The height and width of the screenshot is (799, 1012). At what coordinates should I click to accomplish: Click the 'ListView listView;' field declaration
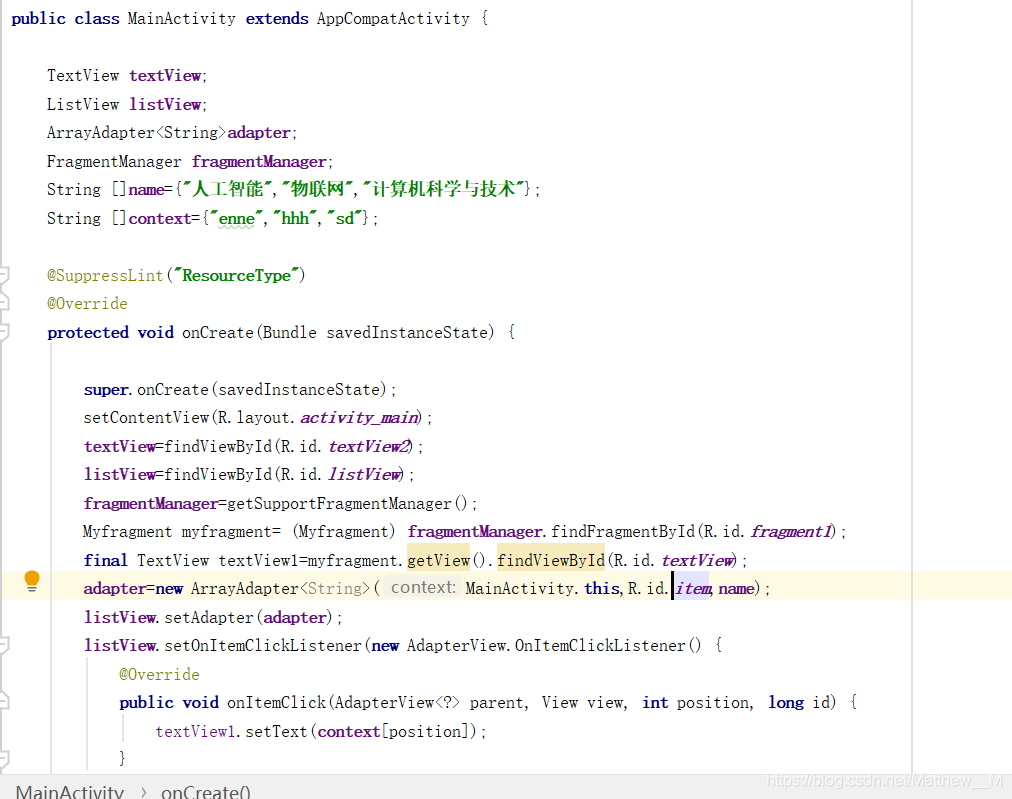[x=126, y=105]
